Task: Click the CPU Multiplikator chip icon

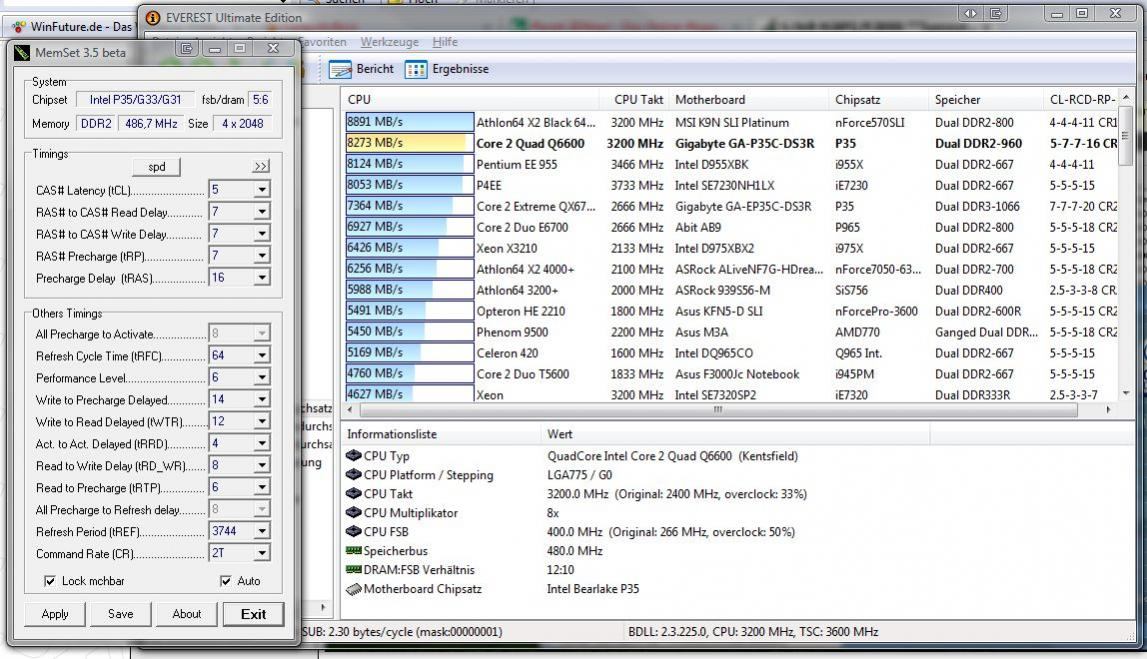Action: pos(353,513)
